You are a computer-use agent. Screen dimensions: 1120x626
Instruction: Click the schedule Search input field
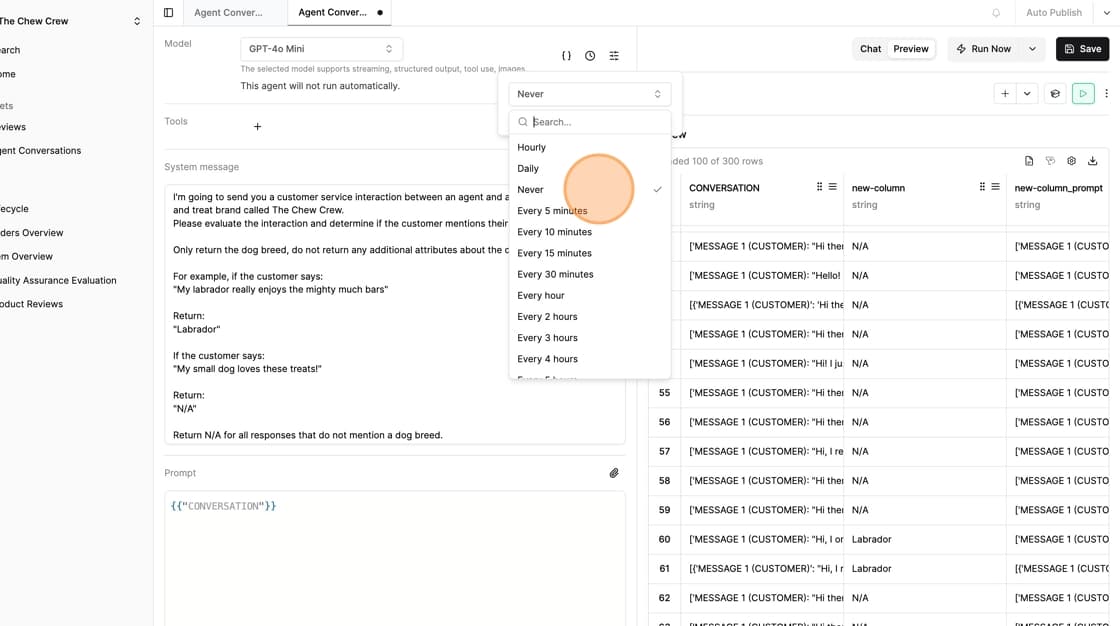pyautogui.click(x=595, y=122)
